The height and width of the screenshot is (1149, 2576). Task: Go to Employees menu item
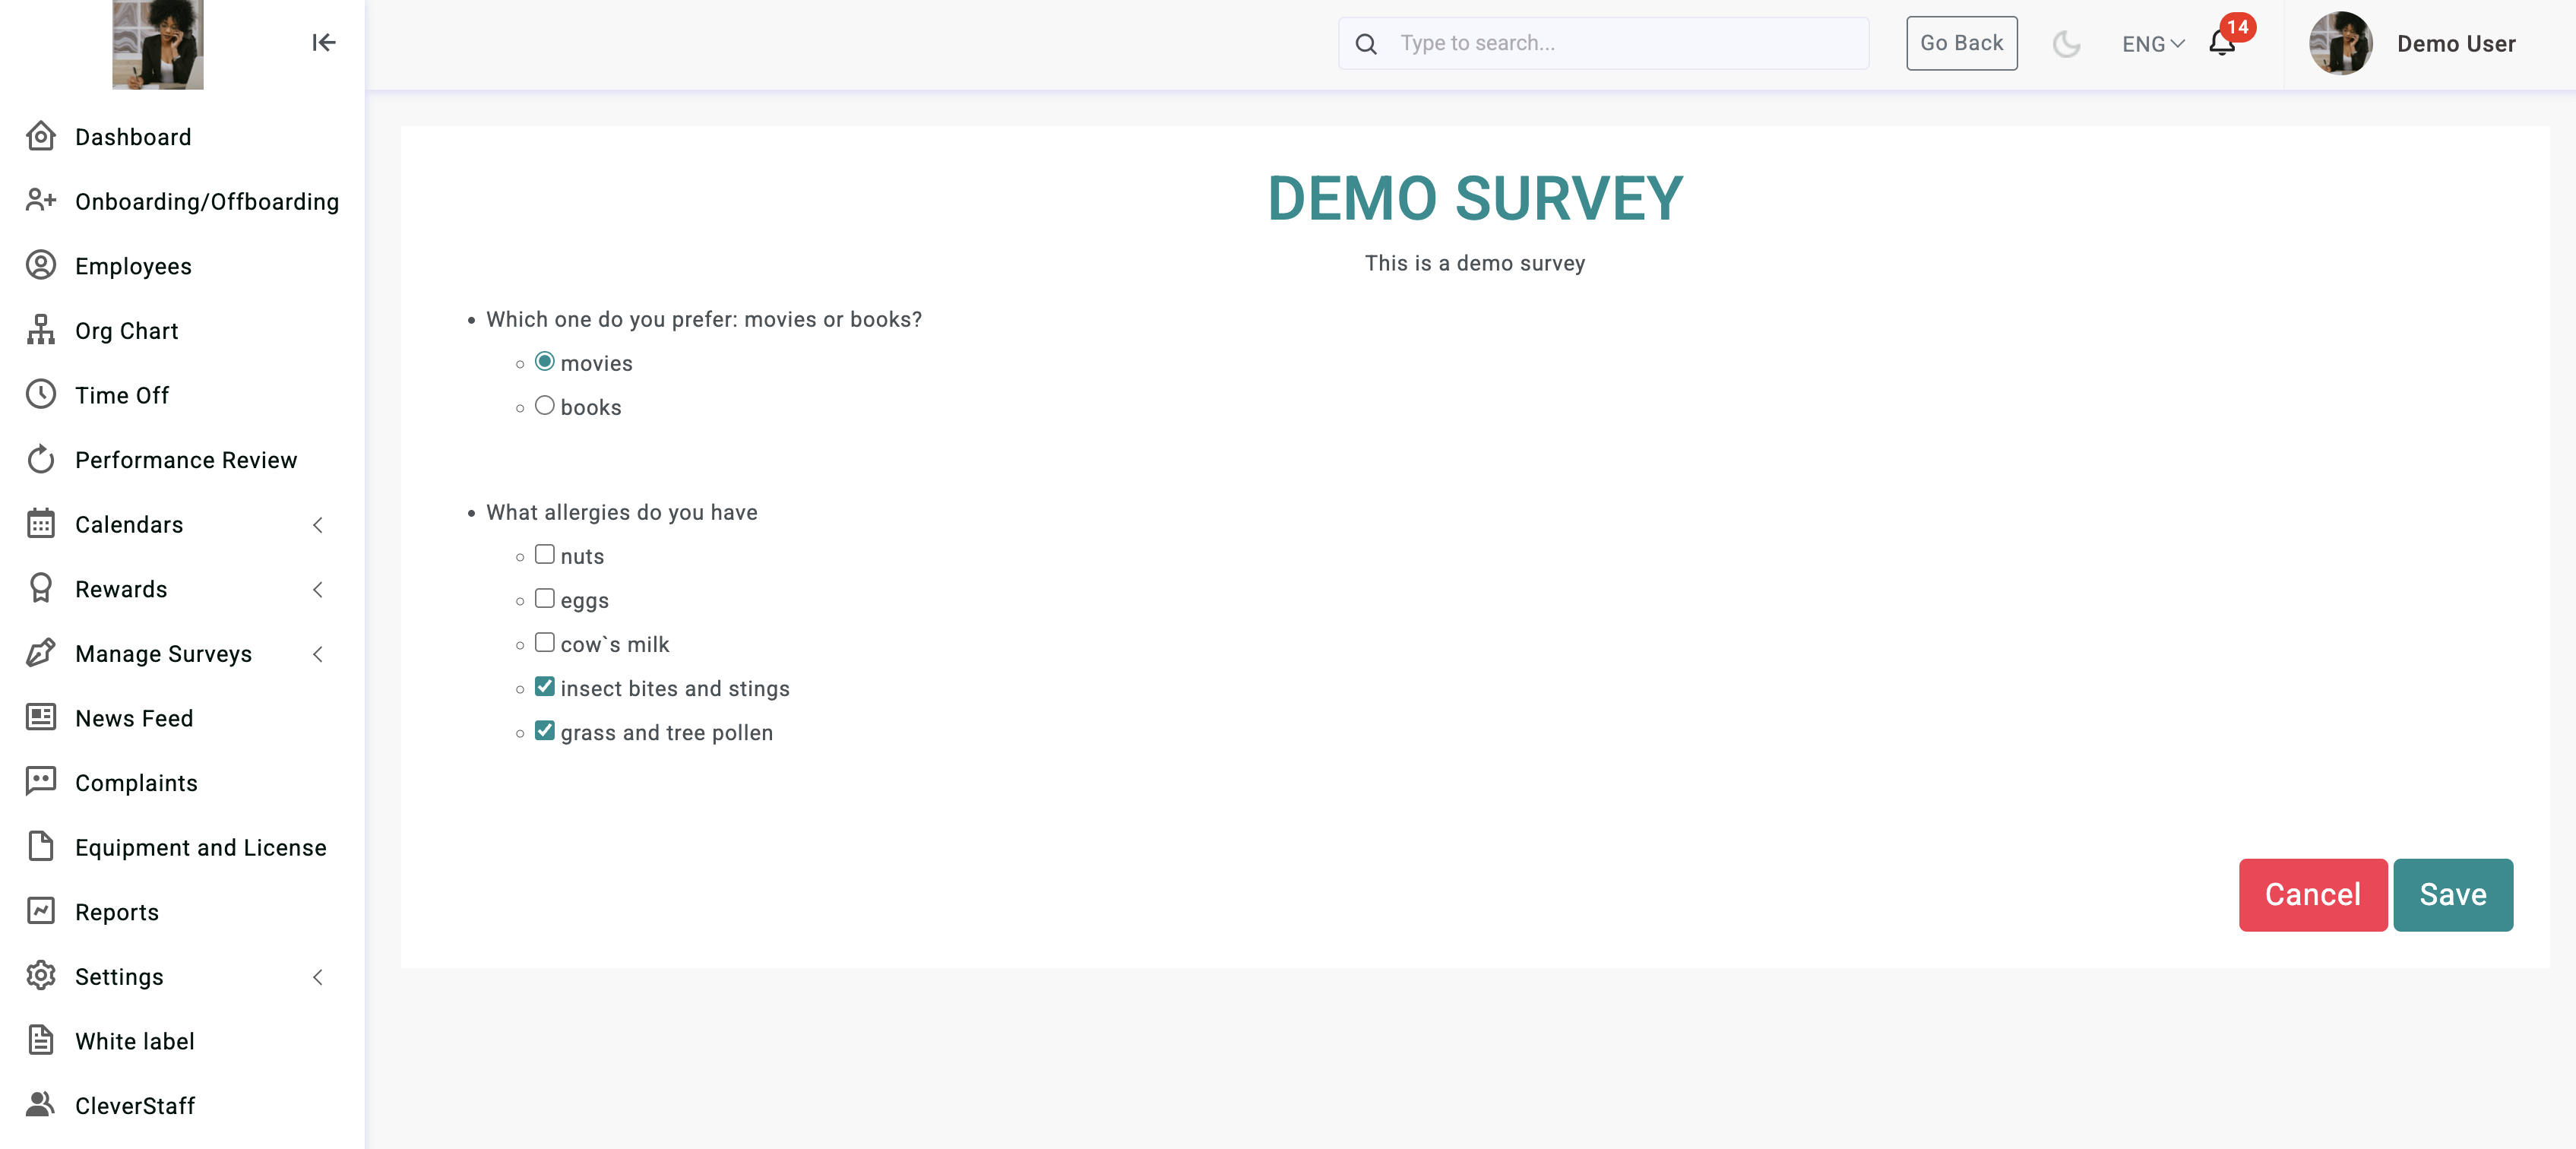133,266
